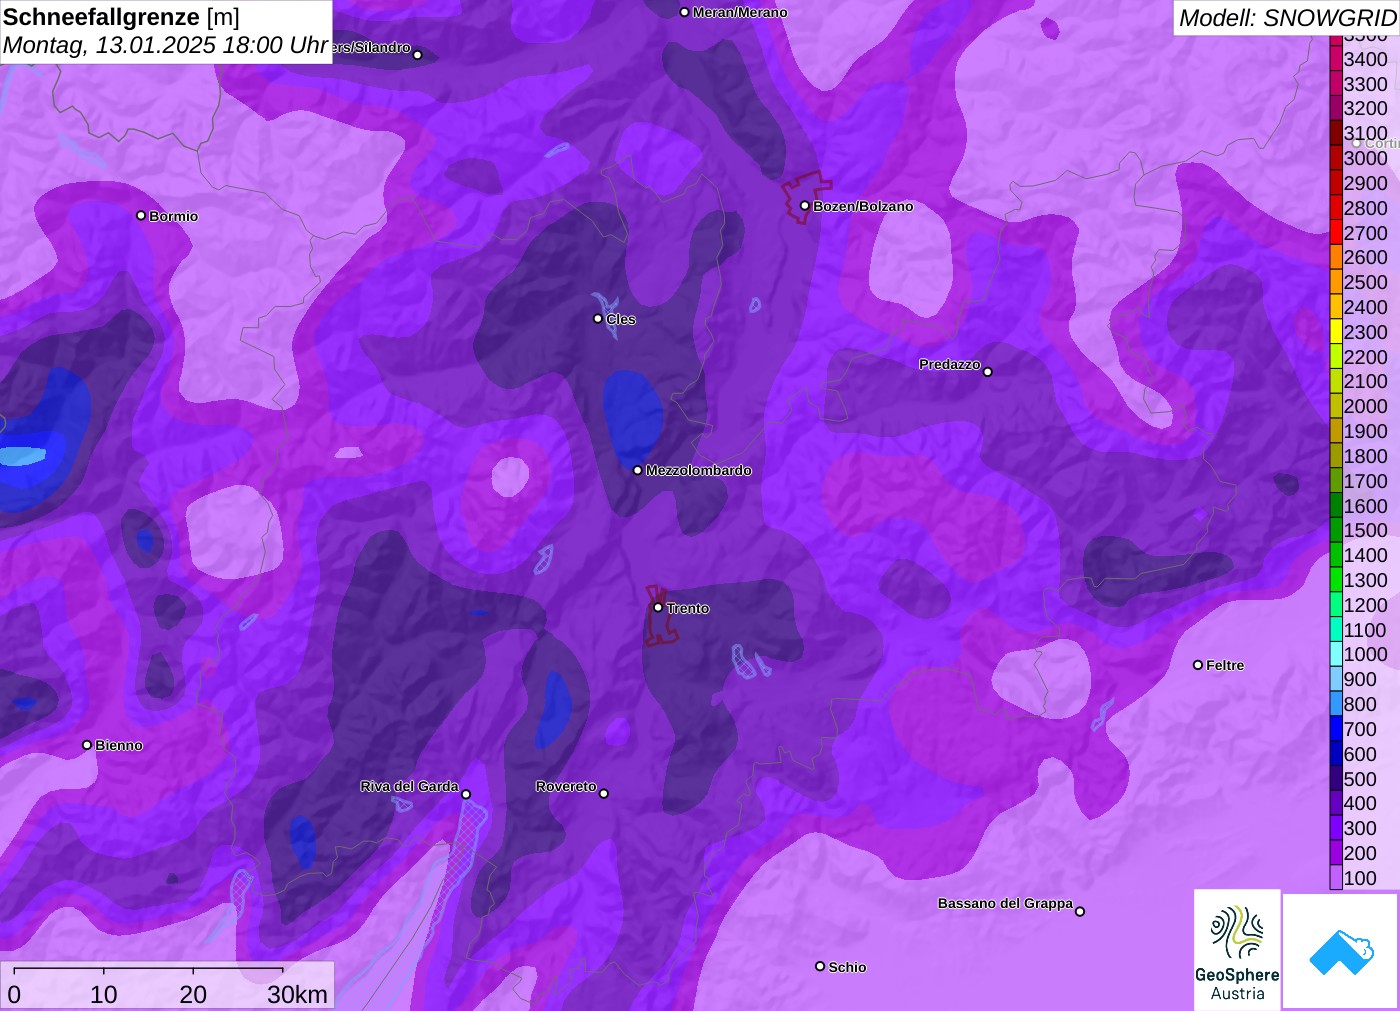Click the blue low-snowline patch above Mezzolombardo
The width and height of the screenshot is (1400, 1011).
pyautogui.click(x=632, y=420)
